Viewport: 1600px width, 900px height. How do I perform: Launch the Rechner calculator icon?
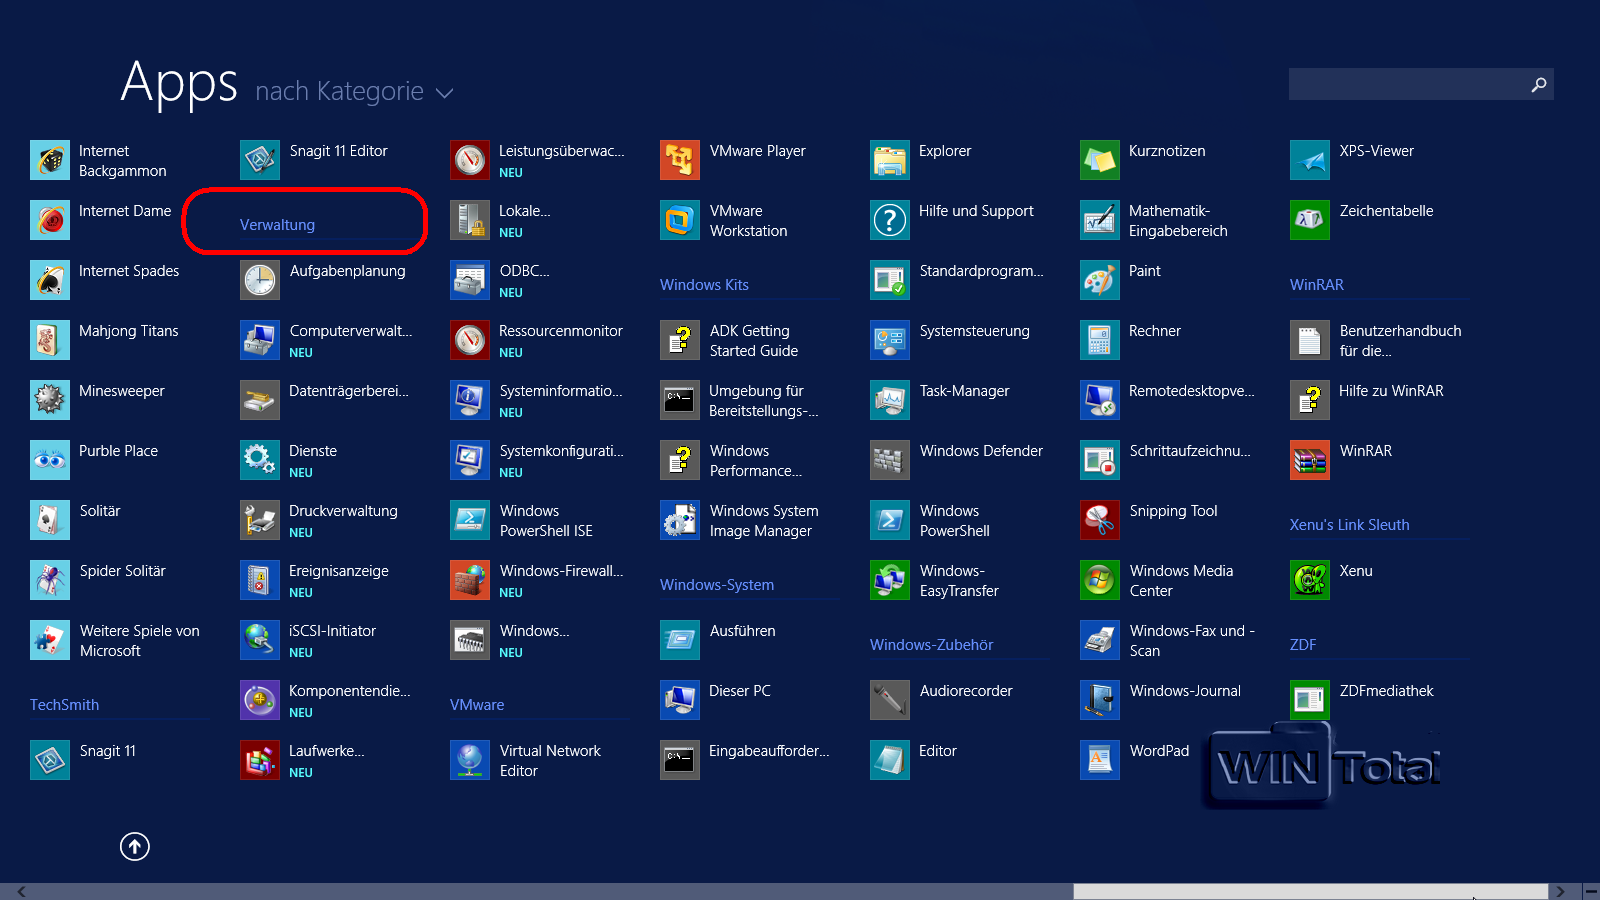tap(1099, 340)
